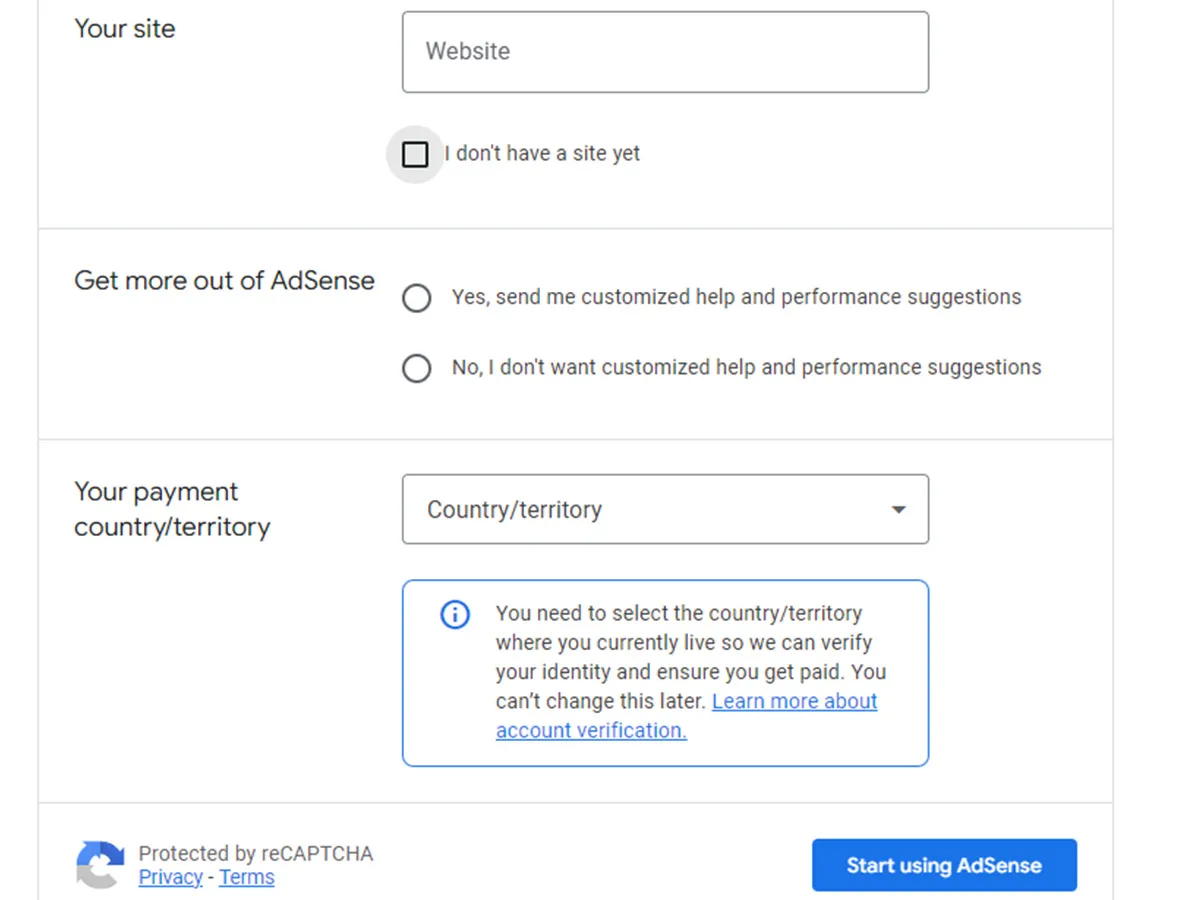Click the "Your payment country/territory" label
This screenshot has width=1200, height=900.
pyautogui.click(x=172, y=509)
